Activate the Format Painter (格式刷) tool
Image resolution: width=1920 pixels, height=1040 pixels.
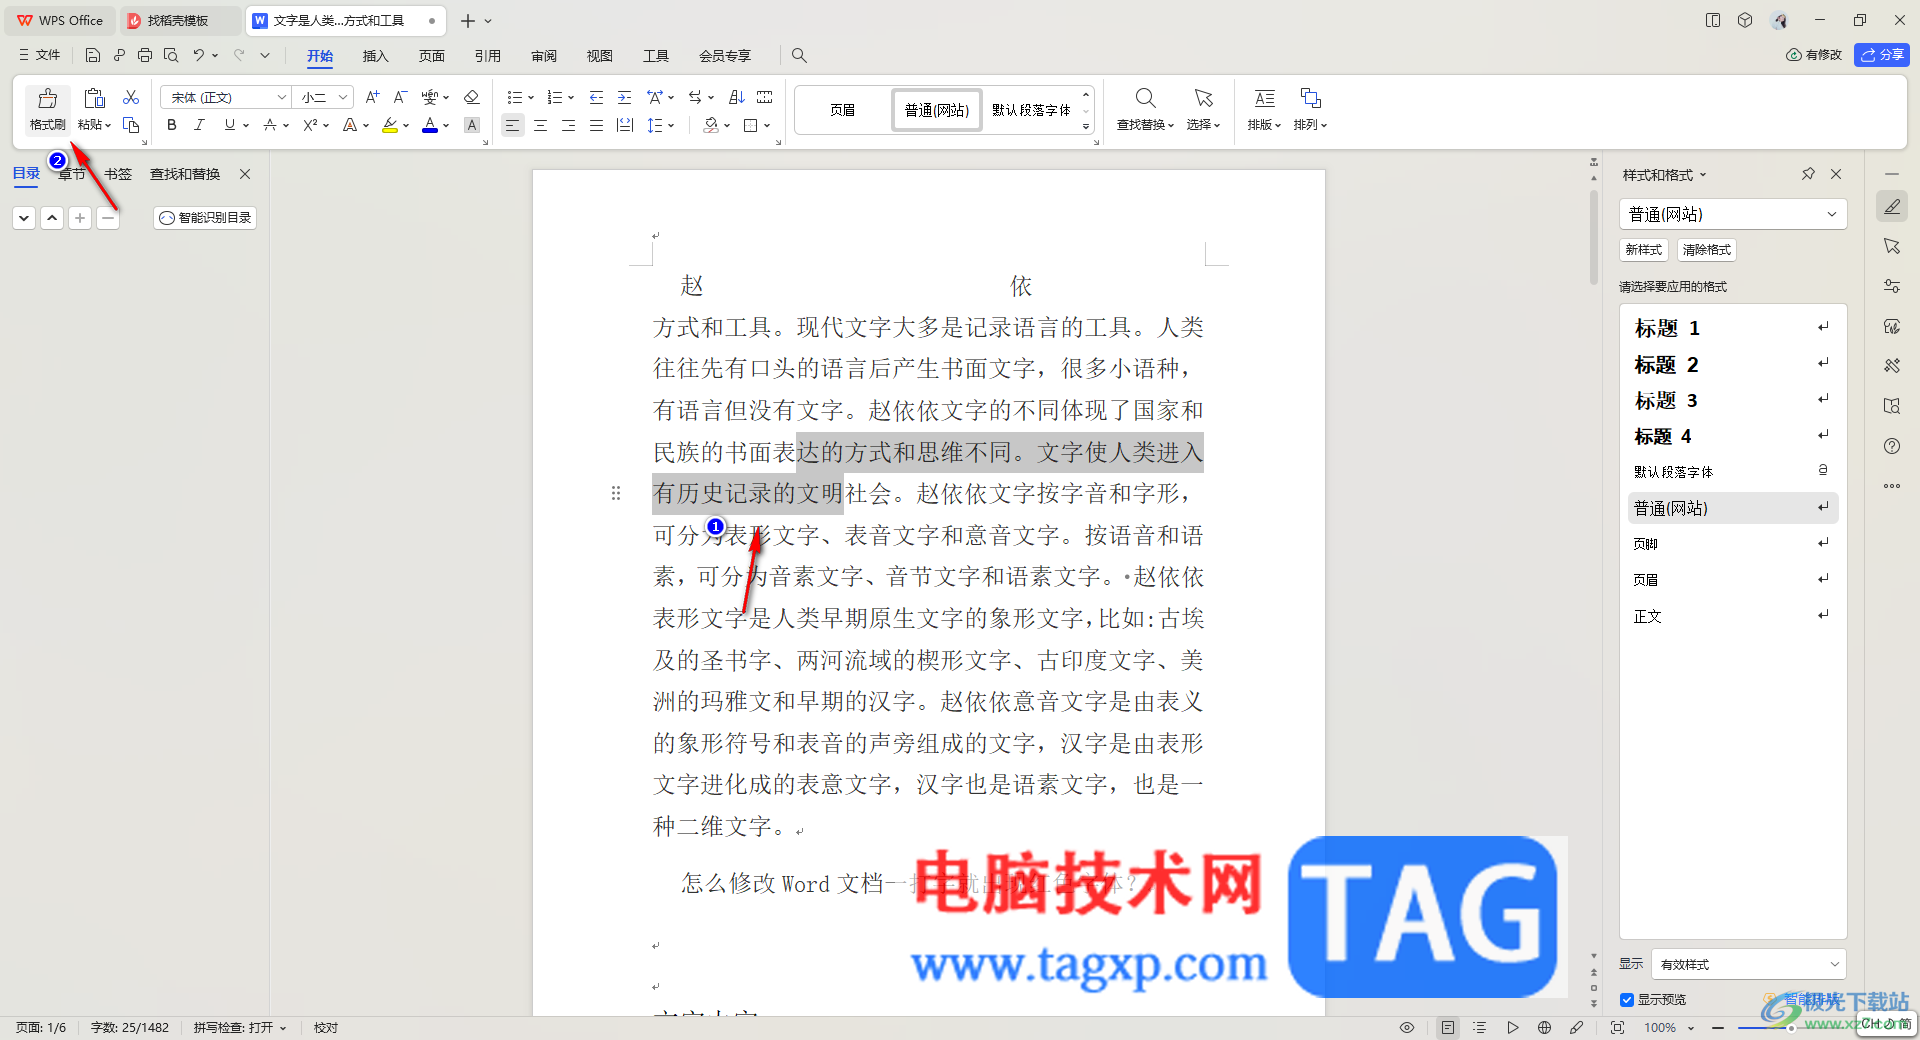click(47, 109)
